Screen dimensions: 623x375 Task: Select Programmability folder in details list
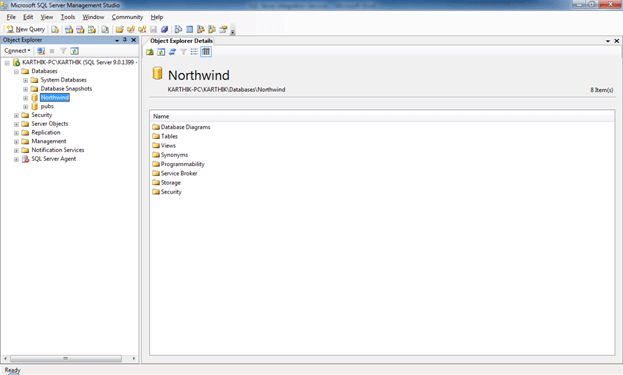click(x=182, y=164)
